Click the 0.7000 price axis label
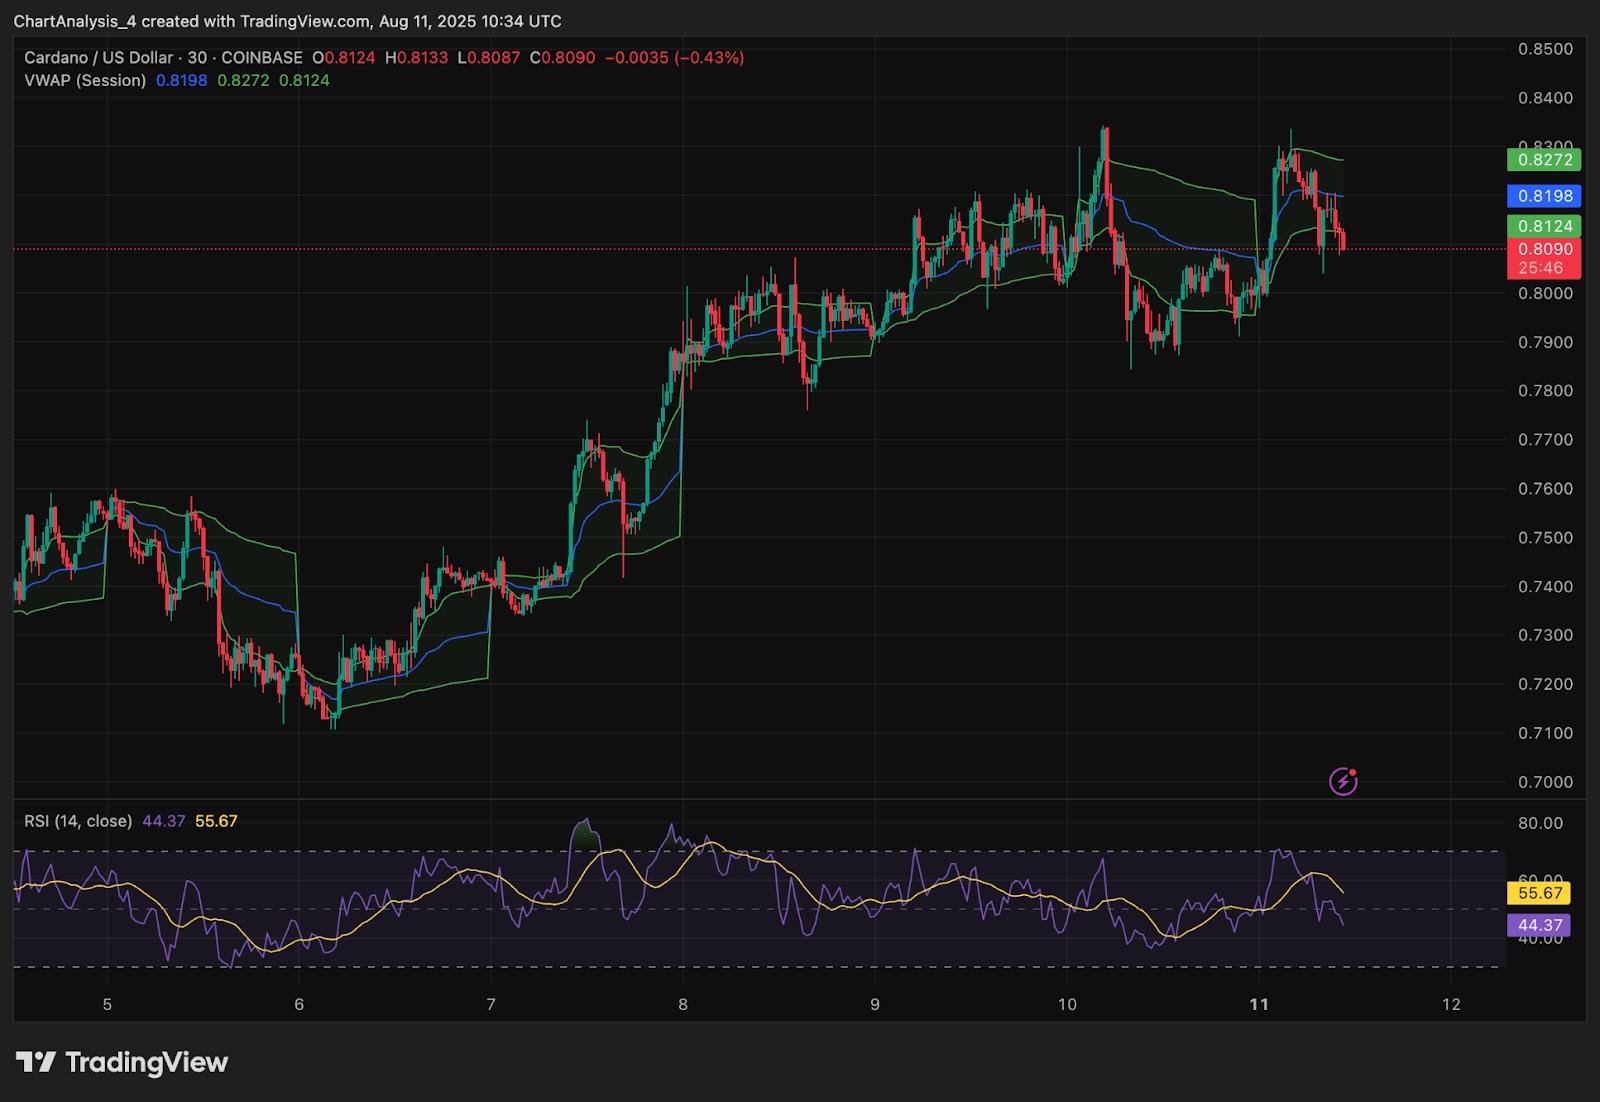The image size is (1600, 1102). [x=1544, y=782]
